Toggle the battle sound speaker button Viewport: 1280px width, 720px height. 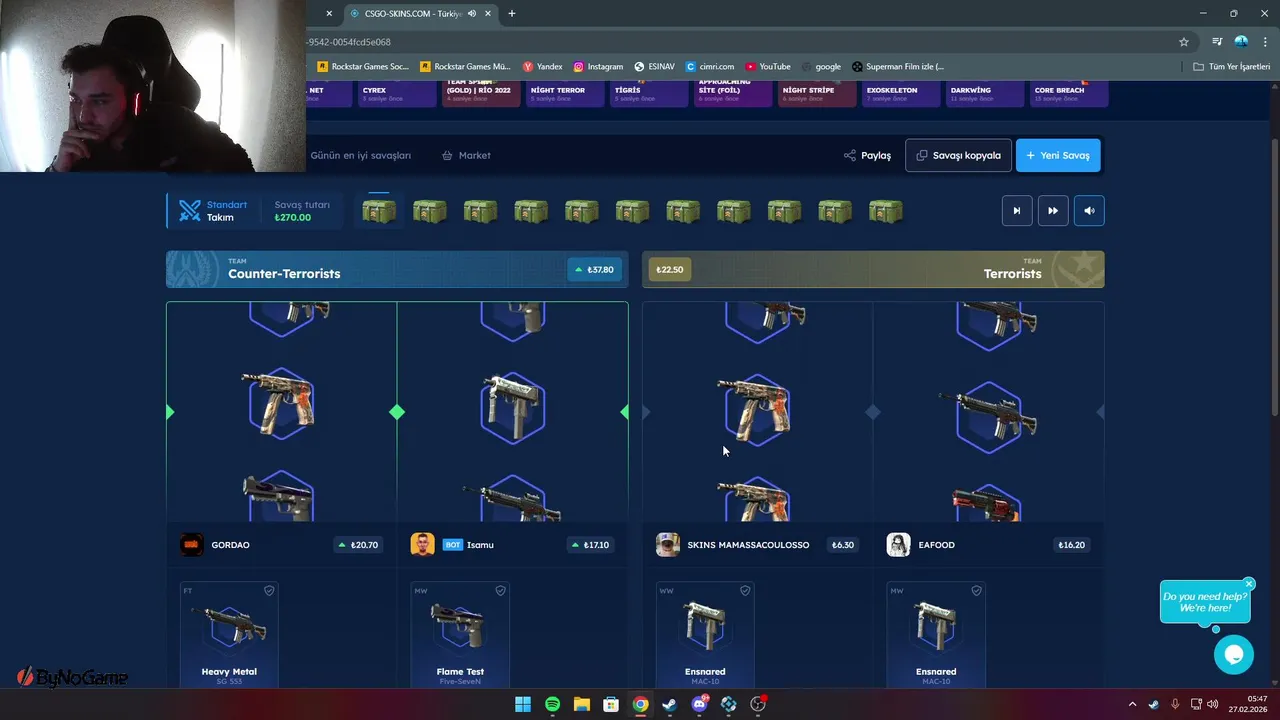[x=1089, y=211]
